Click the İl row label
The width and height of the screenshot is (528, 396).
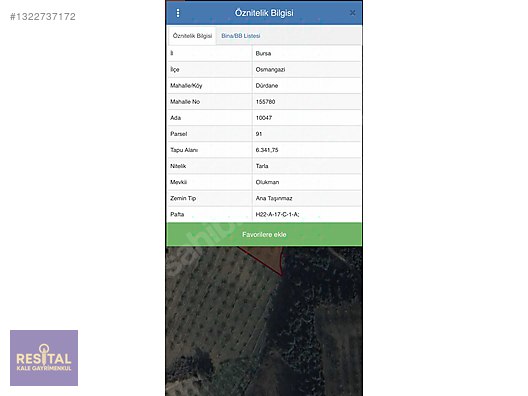tap(172, 53)
